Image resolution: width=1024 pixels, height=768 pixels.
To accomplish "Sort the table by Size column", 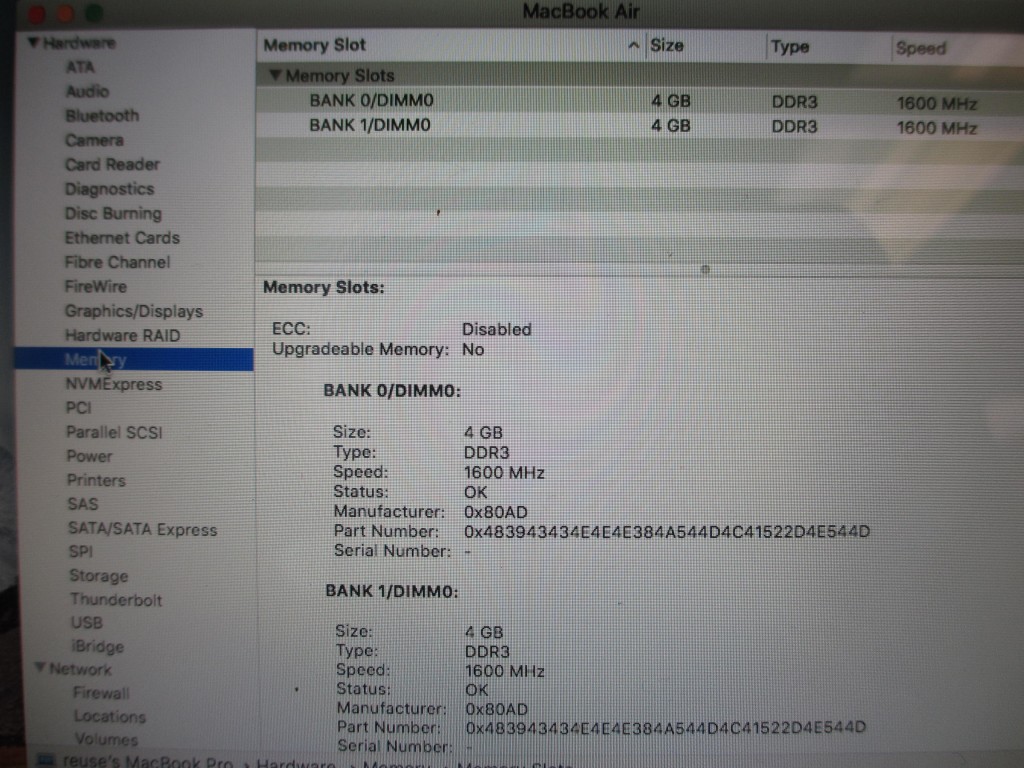I will pyautogui.click(x=667, y=46).
